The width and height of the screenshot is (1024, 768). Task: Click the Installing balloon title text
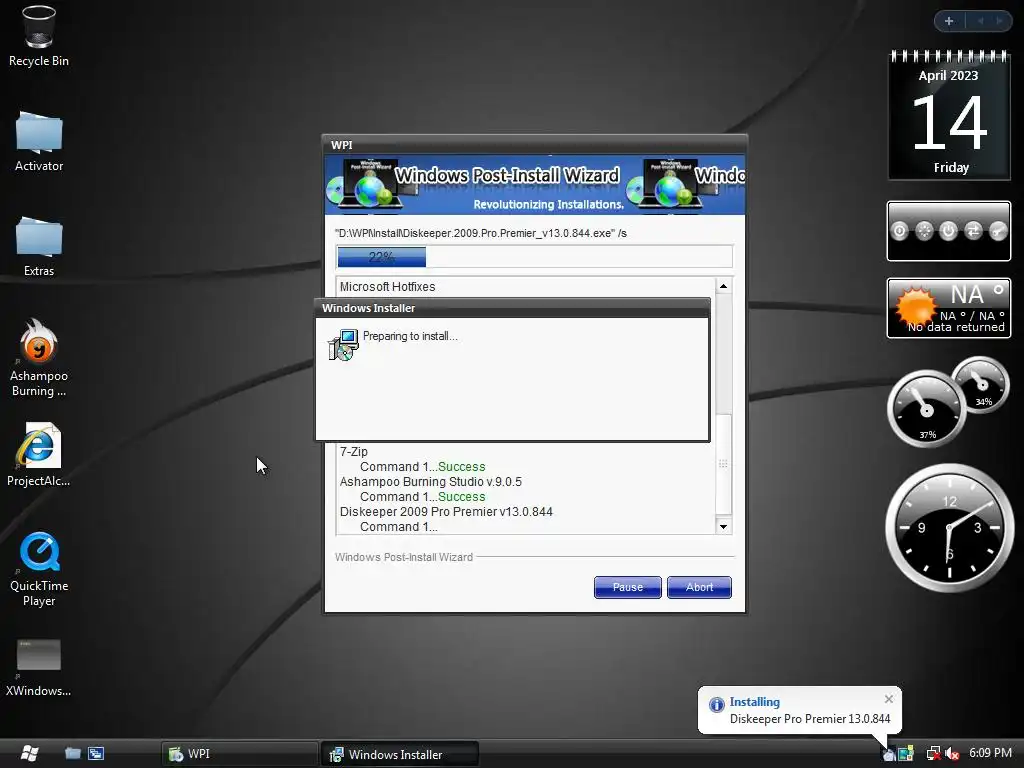tap(754, 702)
